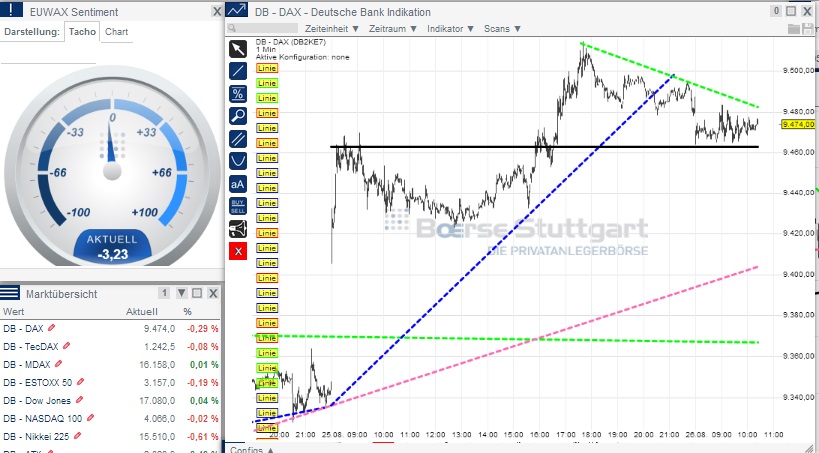Image resolution: width=819 pixels, height=453 pixels.
Task: Click the -0,61 % Nikkei change value
Action: (203, 436)
